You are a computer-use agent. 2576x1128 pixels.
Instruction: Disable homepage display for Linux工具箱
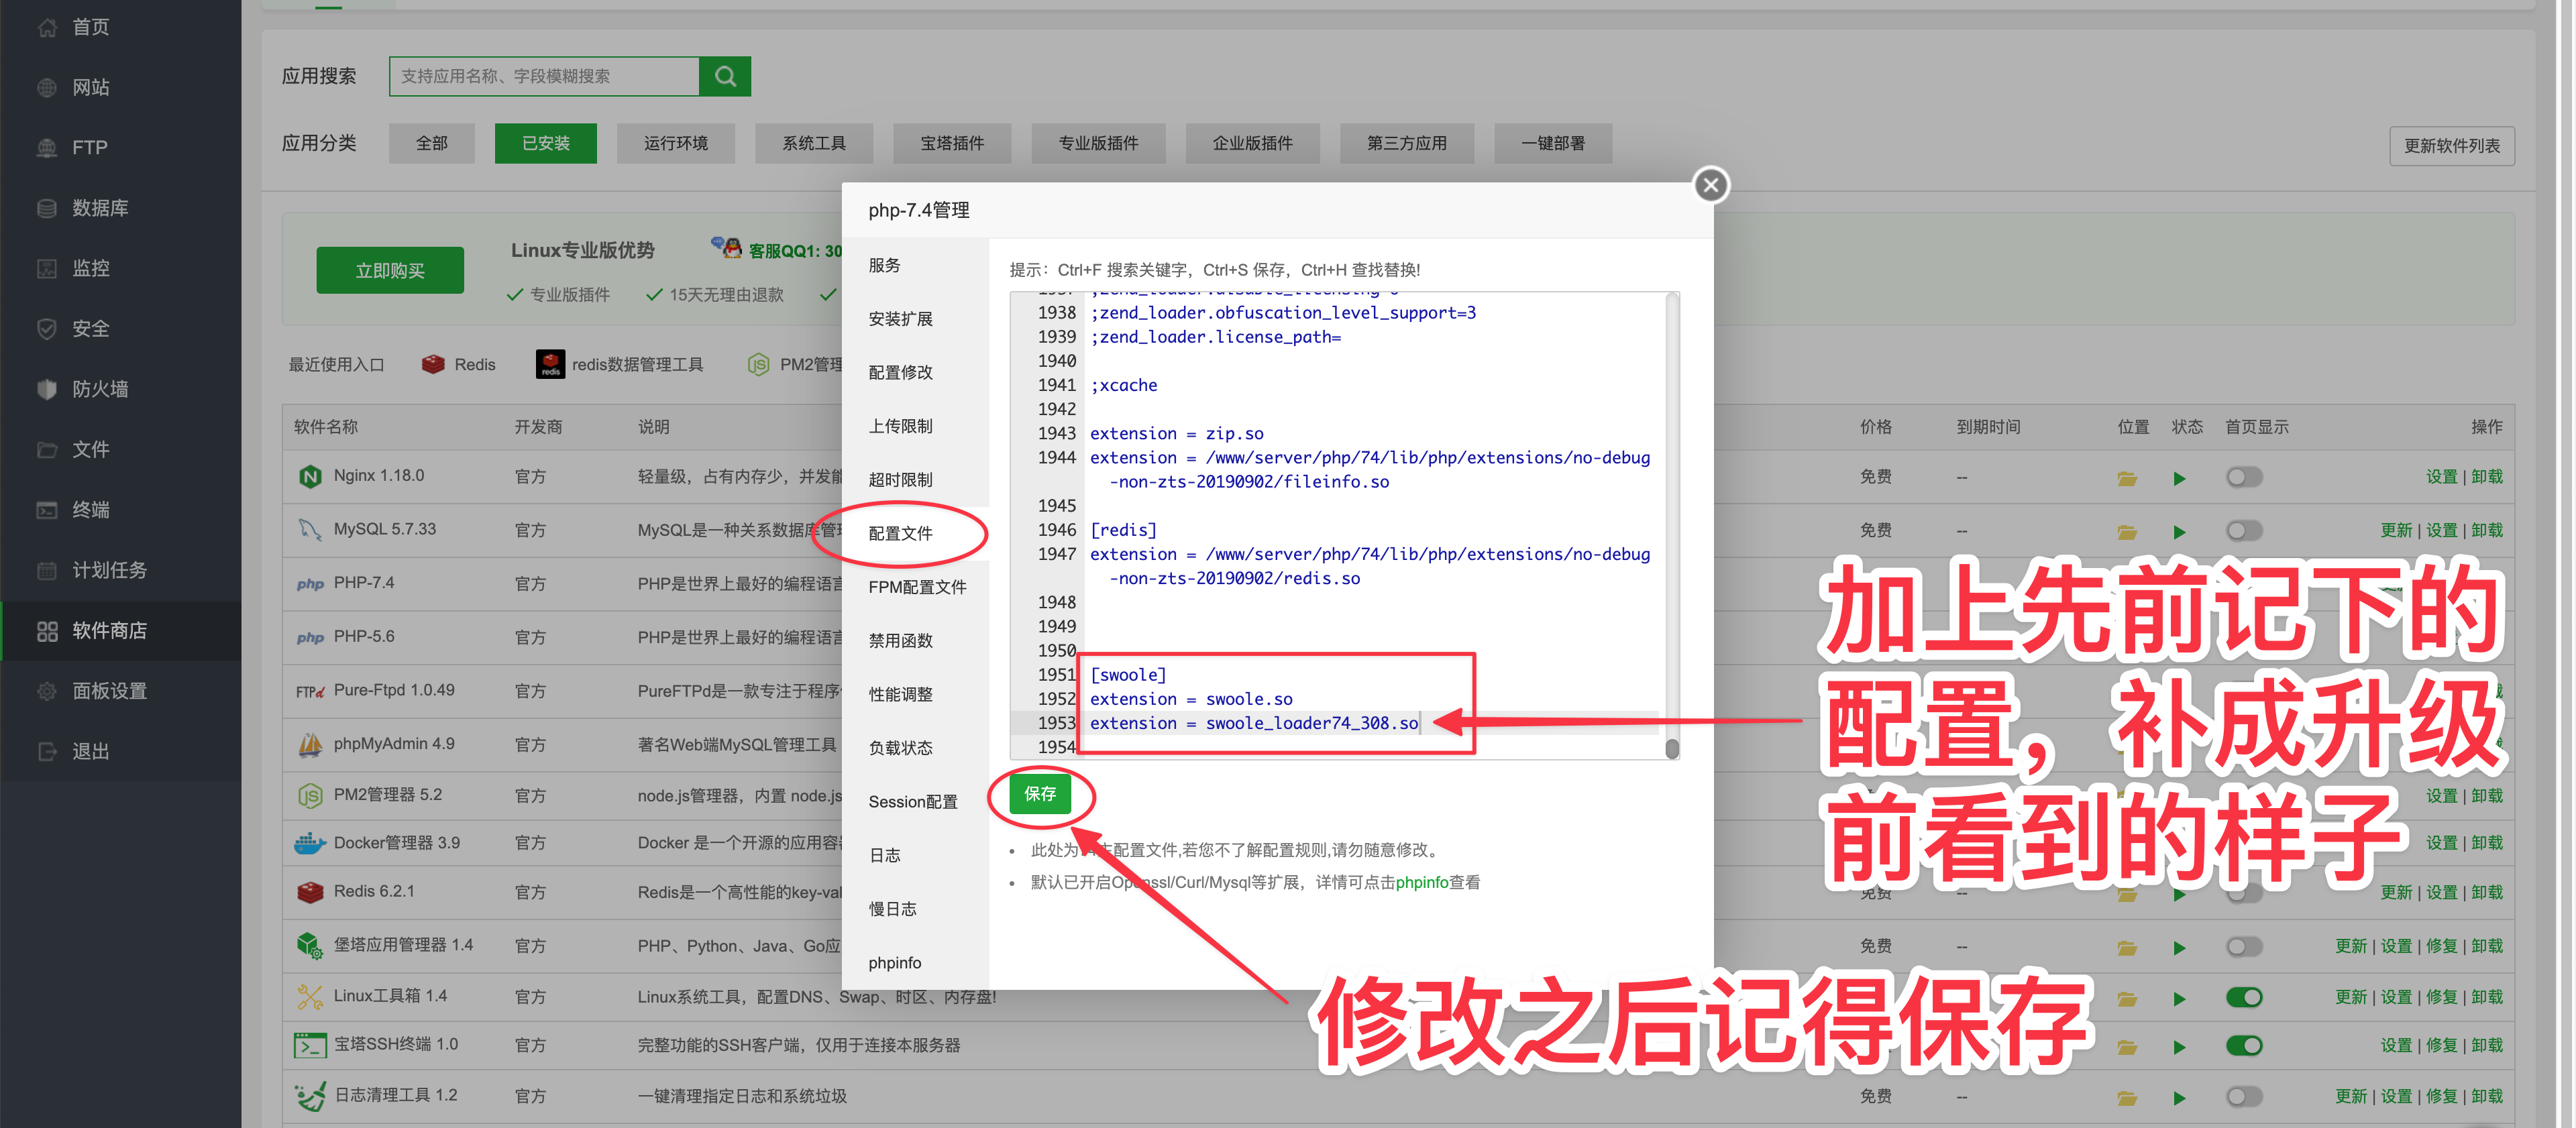tap(2244, 997)
